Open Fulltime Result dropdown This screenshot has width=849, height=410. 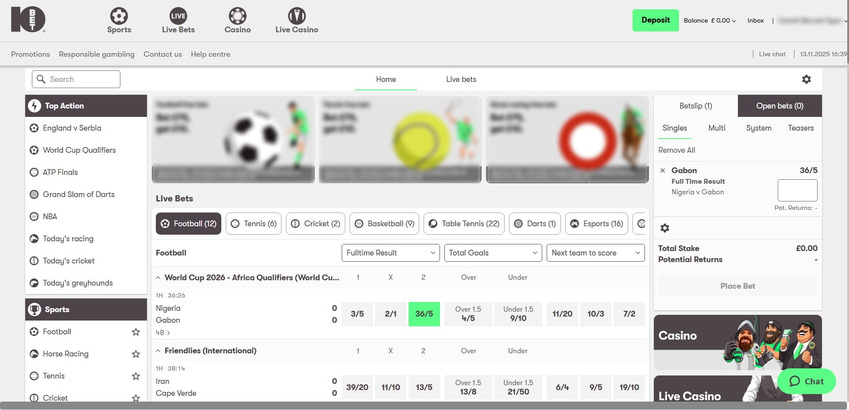tap(390, 253)
